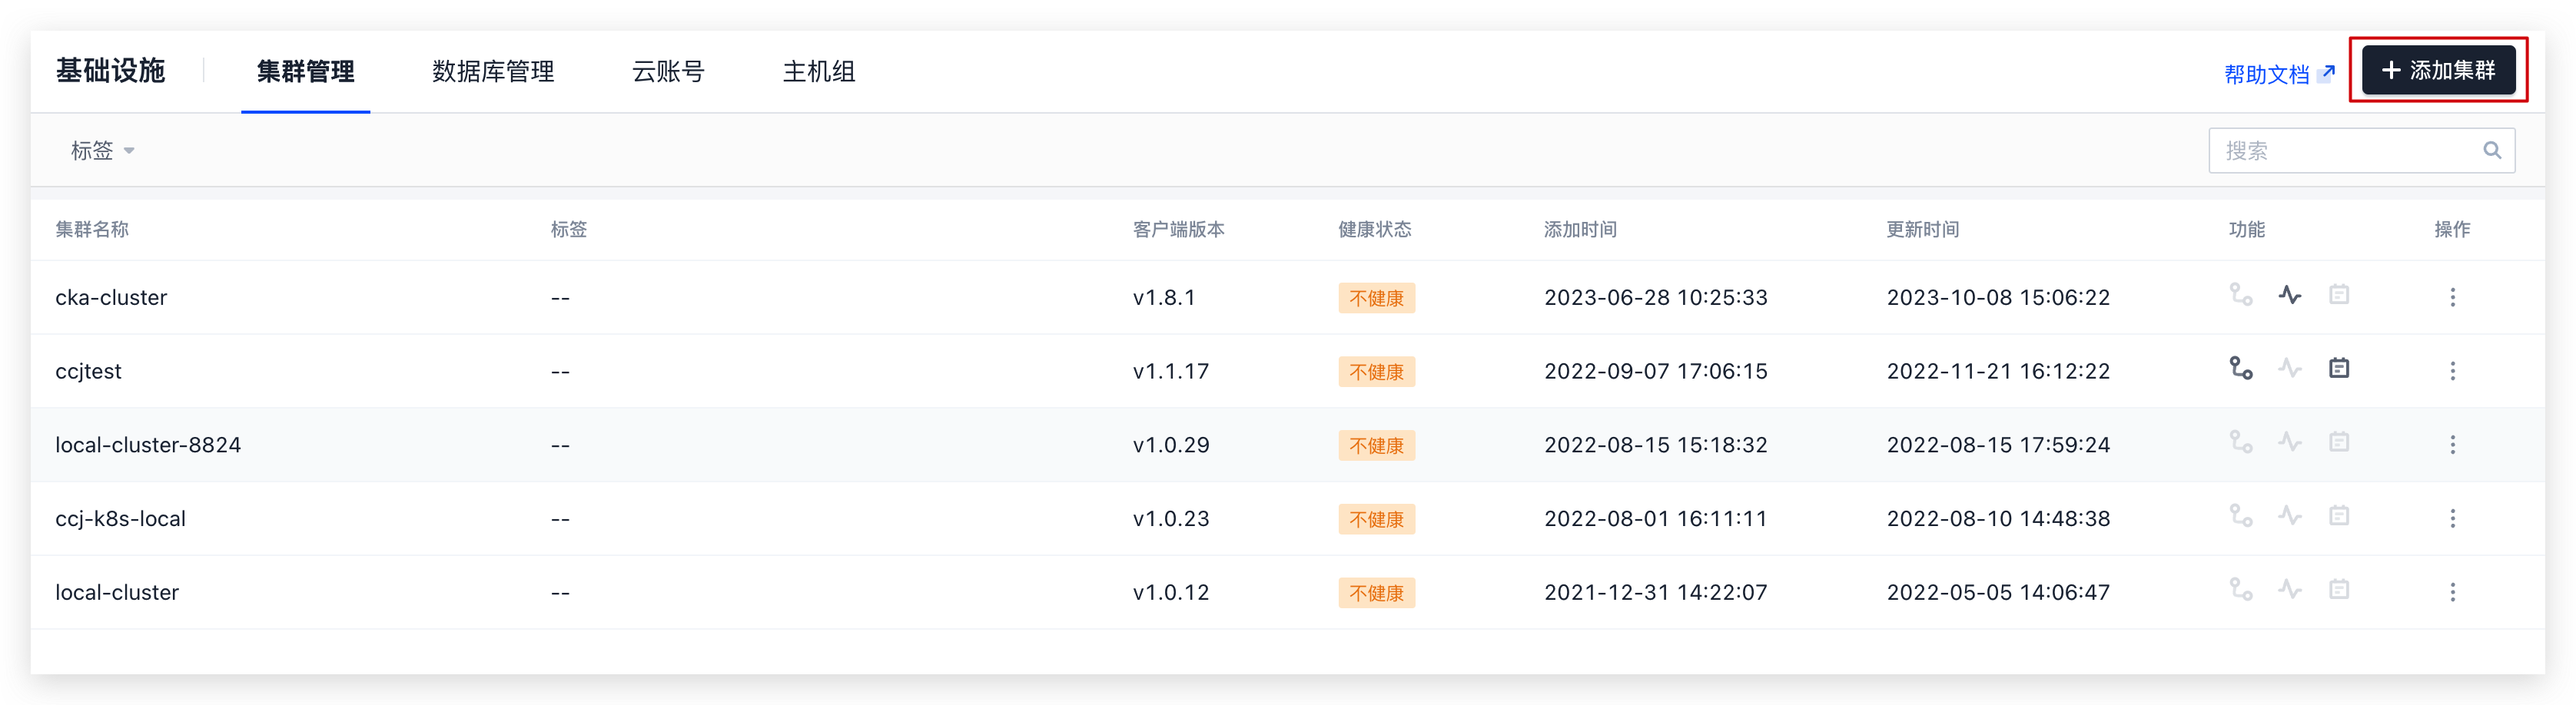Click updated time 2023-10-08 15:06:22
The width and height of the screenshot is (2576, 705).
pyautogui.click(x=1997, y=297)
